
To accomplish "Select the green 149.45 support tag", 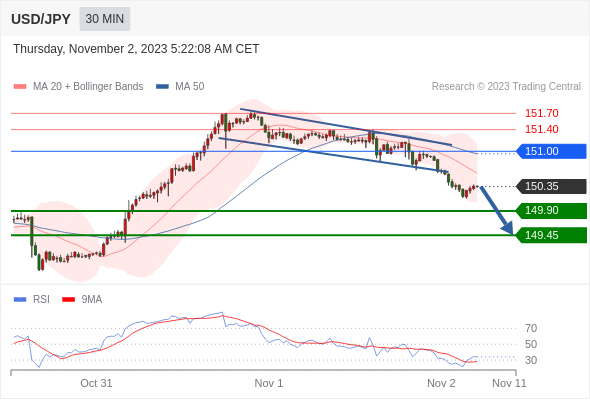I will (551, 235).
